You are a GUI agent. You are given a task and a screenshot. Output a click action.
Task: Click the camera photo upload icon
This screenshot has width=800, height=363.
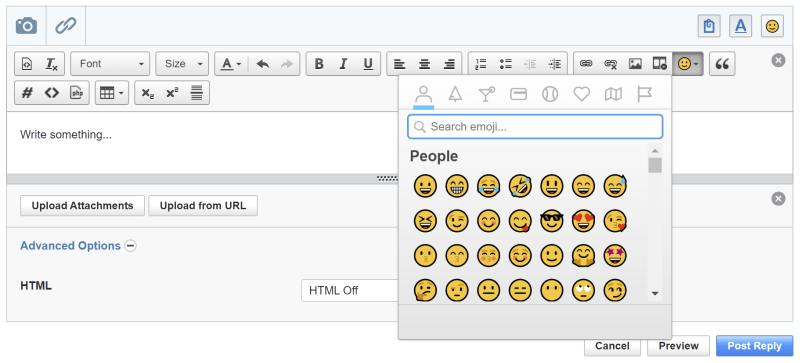27,26
